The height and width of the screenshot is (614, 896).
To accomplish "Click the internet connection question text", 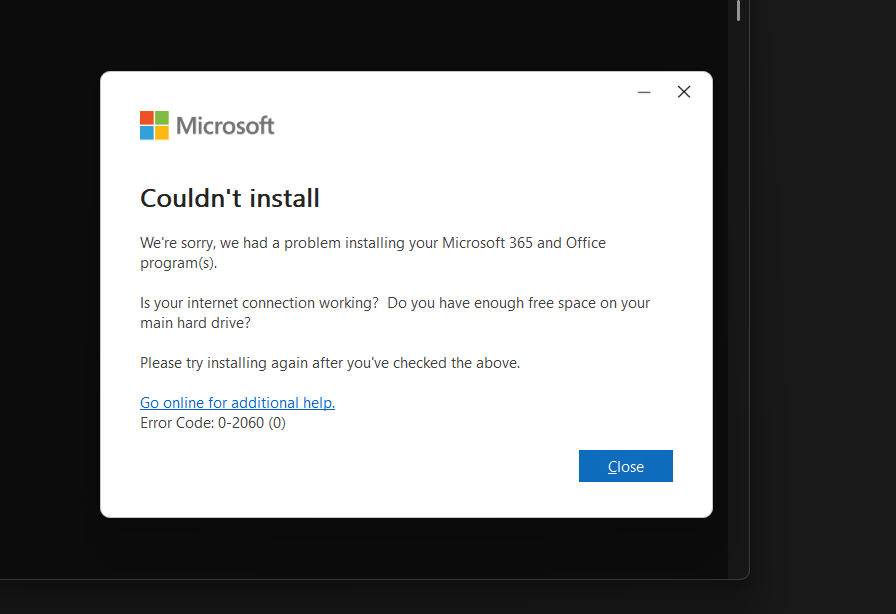I will point(395,312).
